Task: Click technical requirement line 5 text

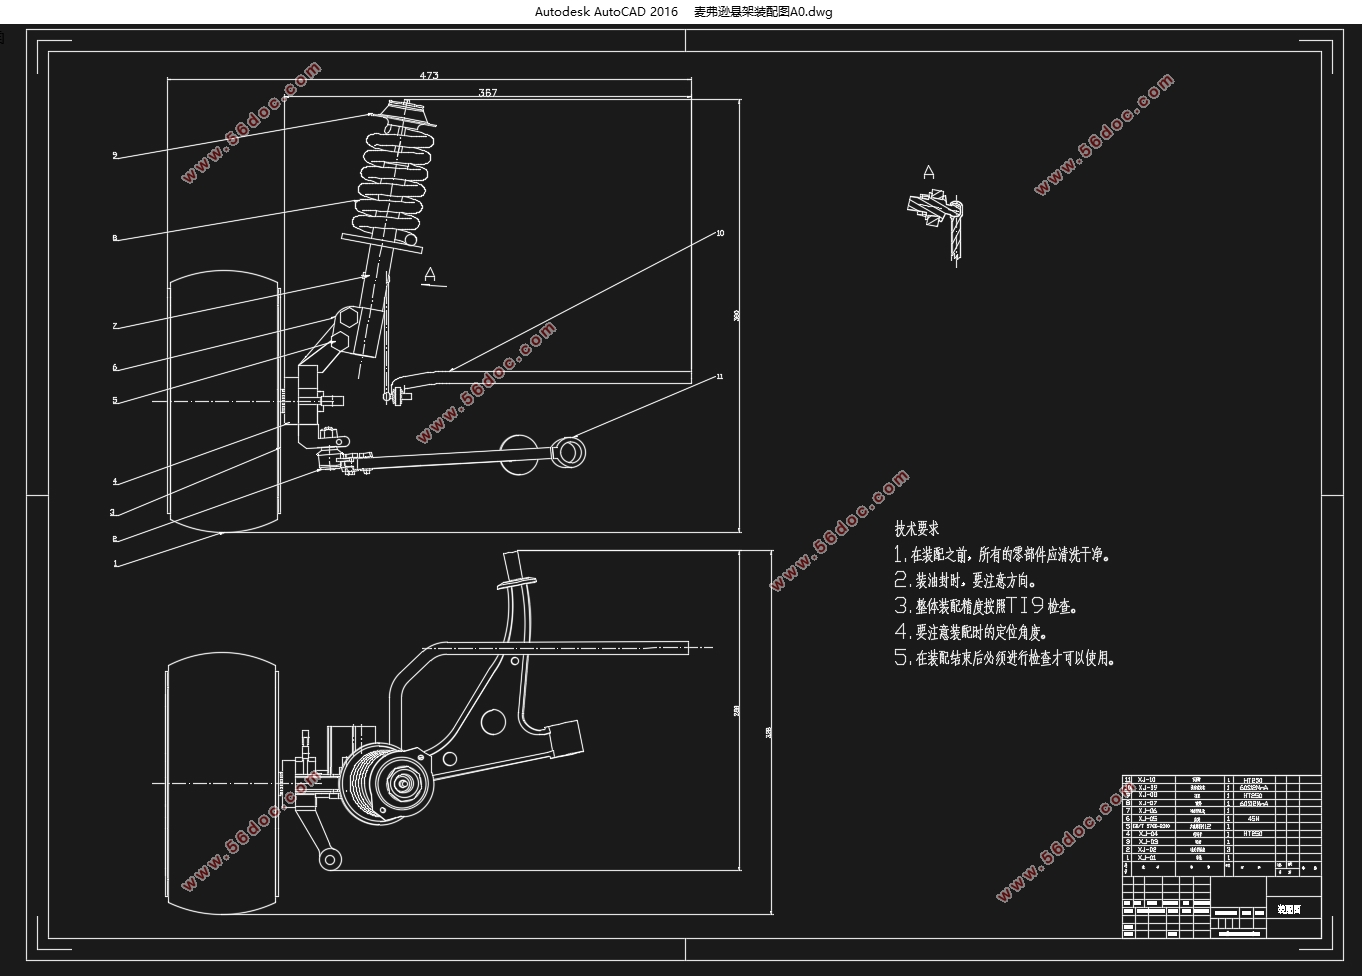Action: [1004, 658]
